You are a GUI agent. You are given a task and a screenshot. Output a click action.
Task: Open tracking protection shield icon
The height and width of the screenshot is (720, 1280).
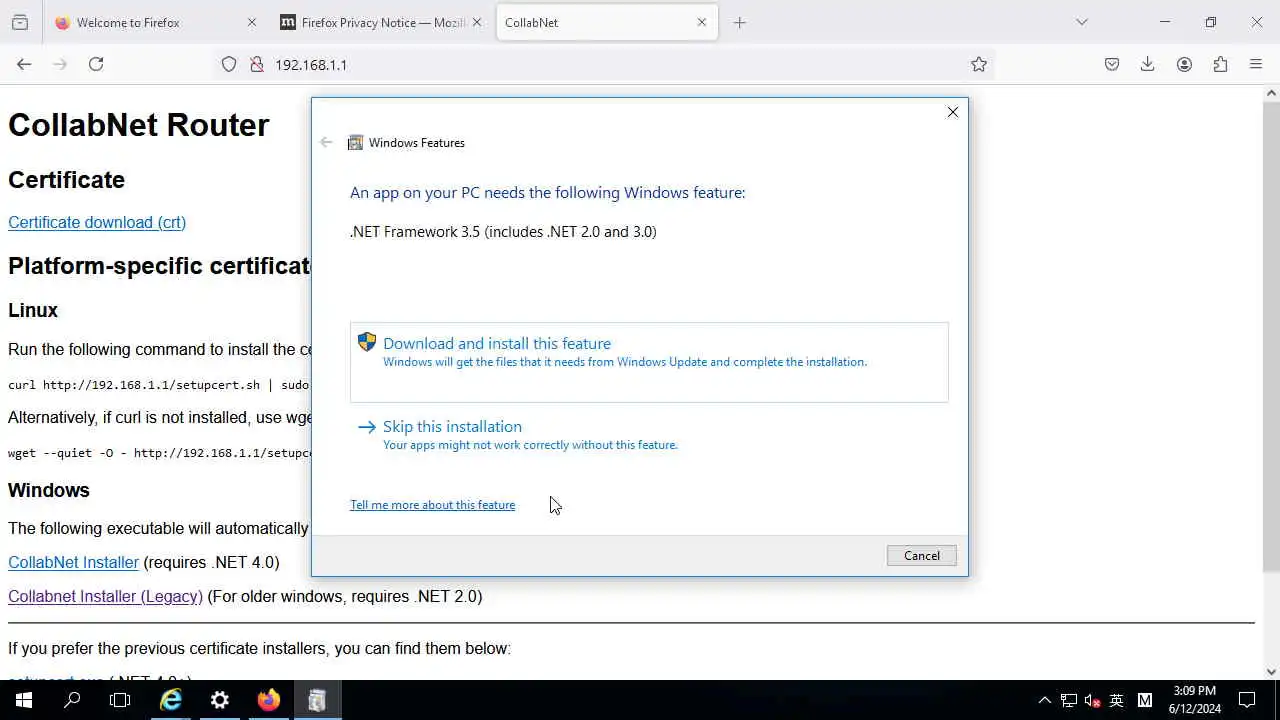tap(229, 64)
